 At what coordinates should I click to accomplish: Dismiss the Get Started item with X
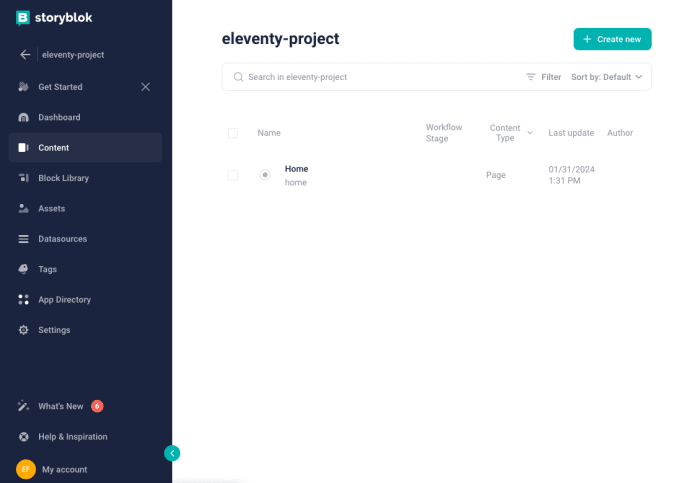[x=146, y=87]
